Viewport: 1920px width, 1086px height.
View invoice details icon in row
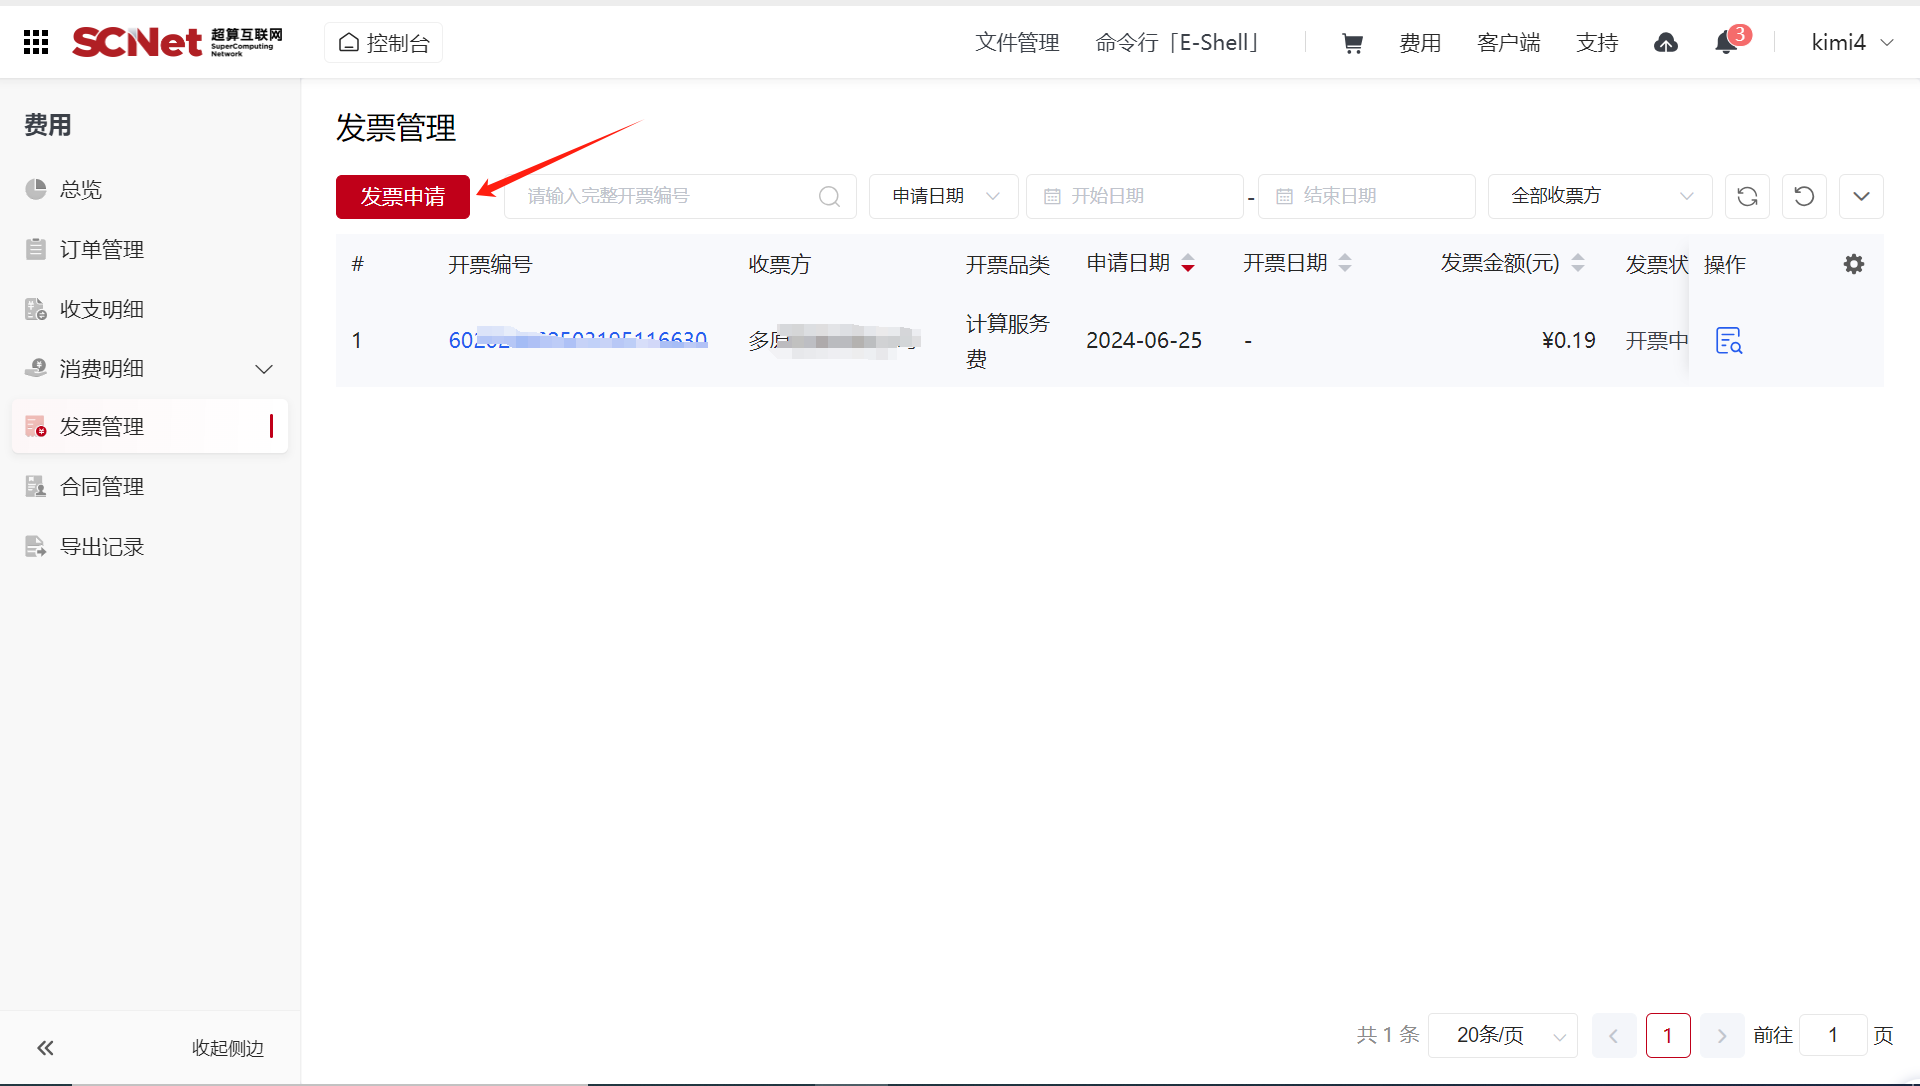click(1729, 341)
